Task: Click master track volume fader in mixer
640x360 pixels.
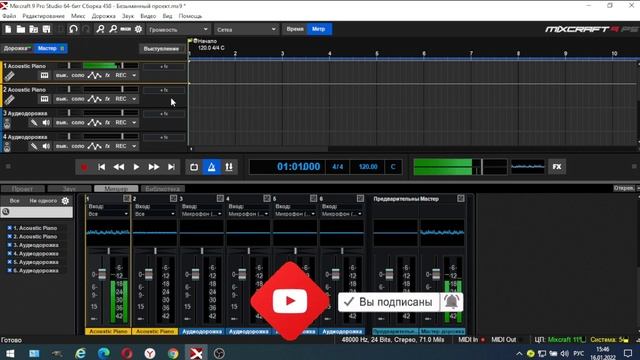Action: (x=436, y=275)
